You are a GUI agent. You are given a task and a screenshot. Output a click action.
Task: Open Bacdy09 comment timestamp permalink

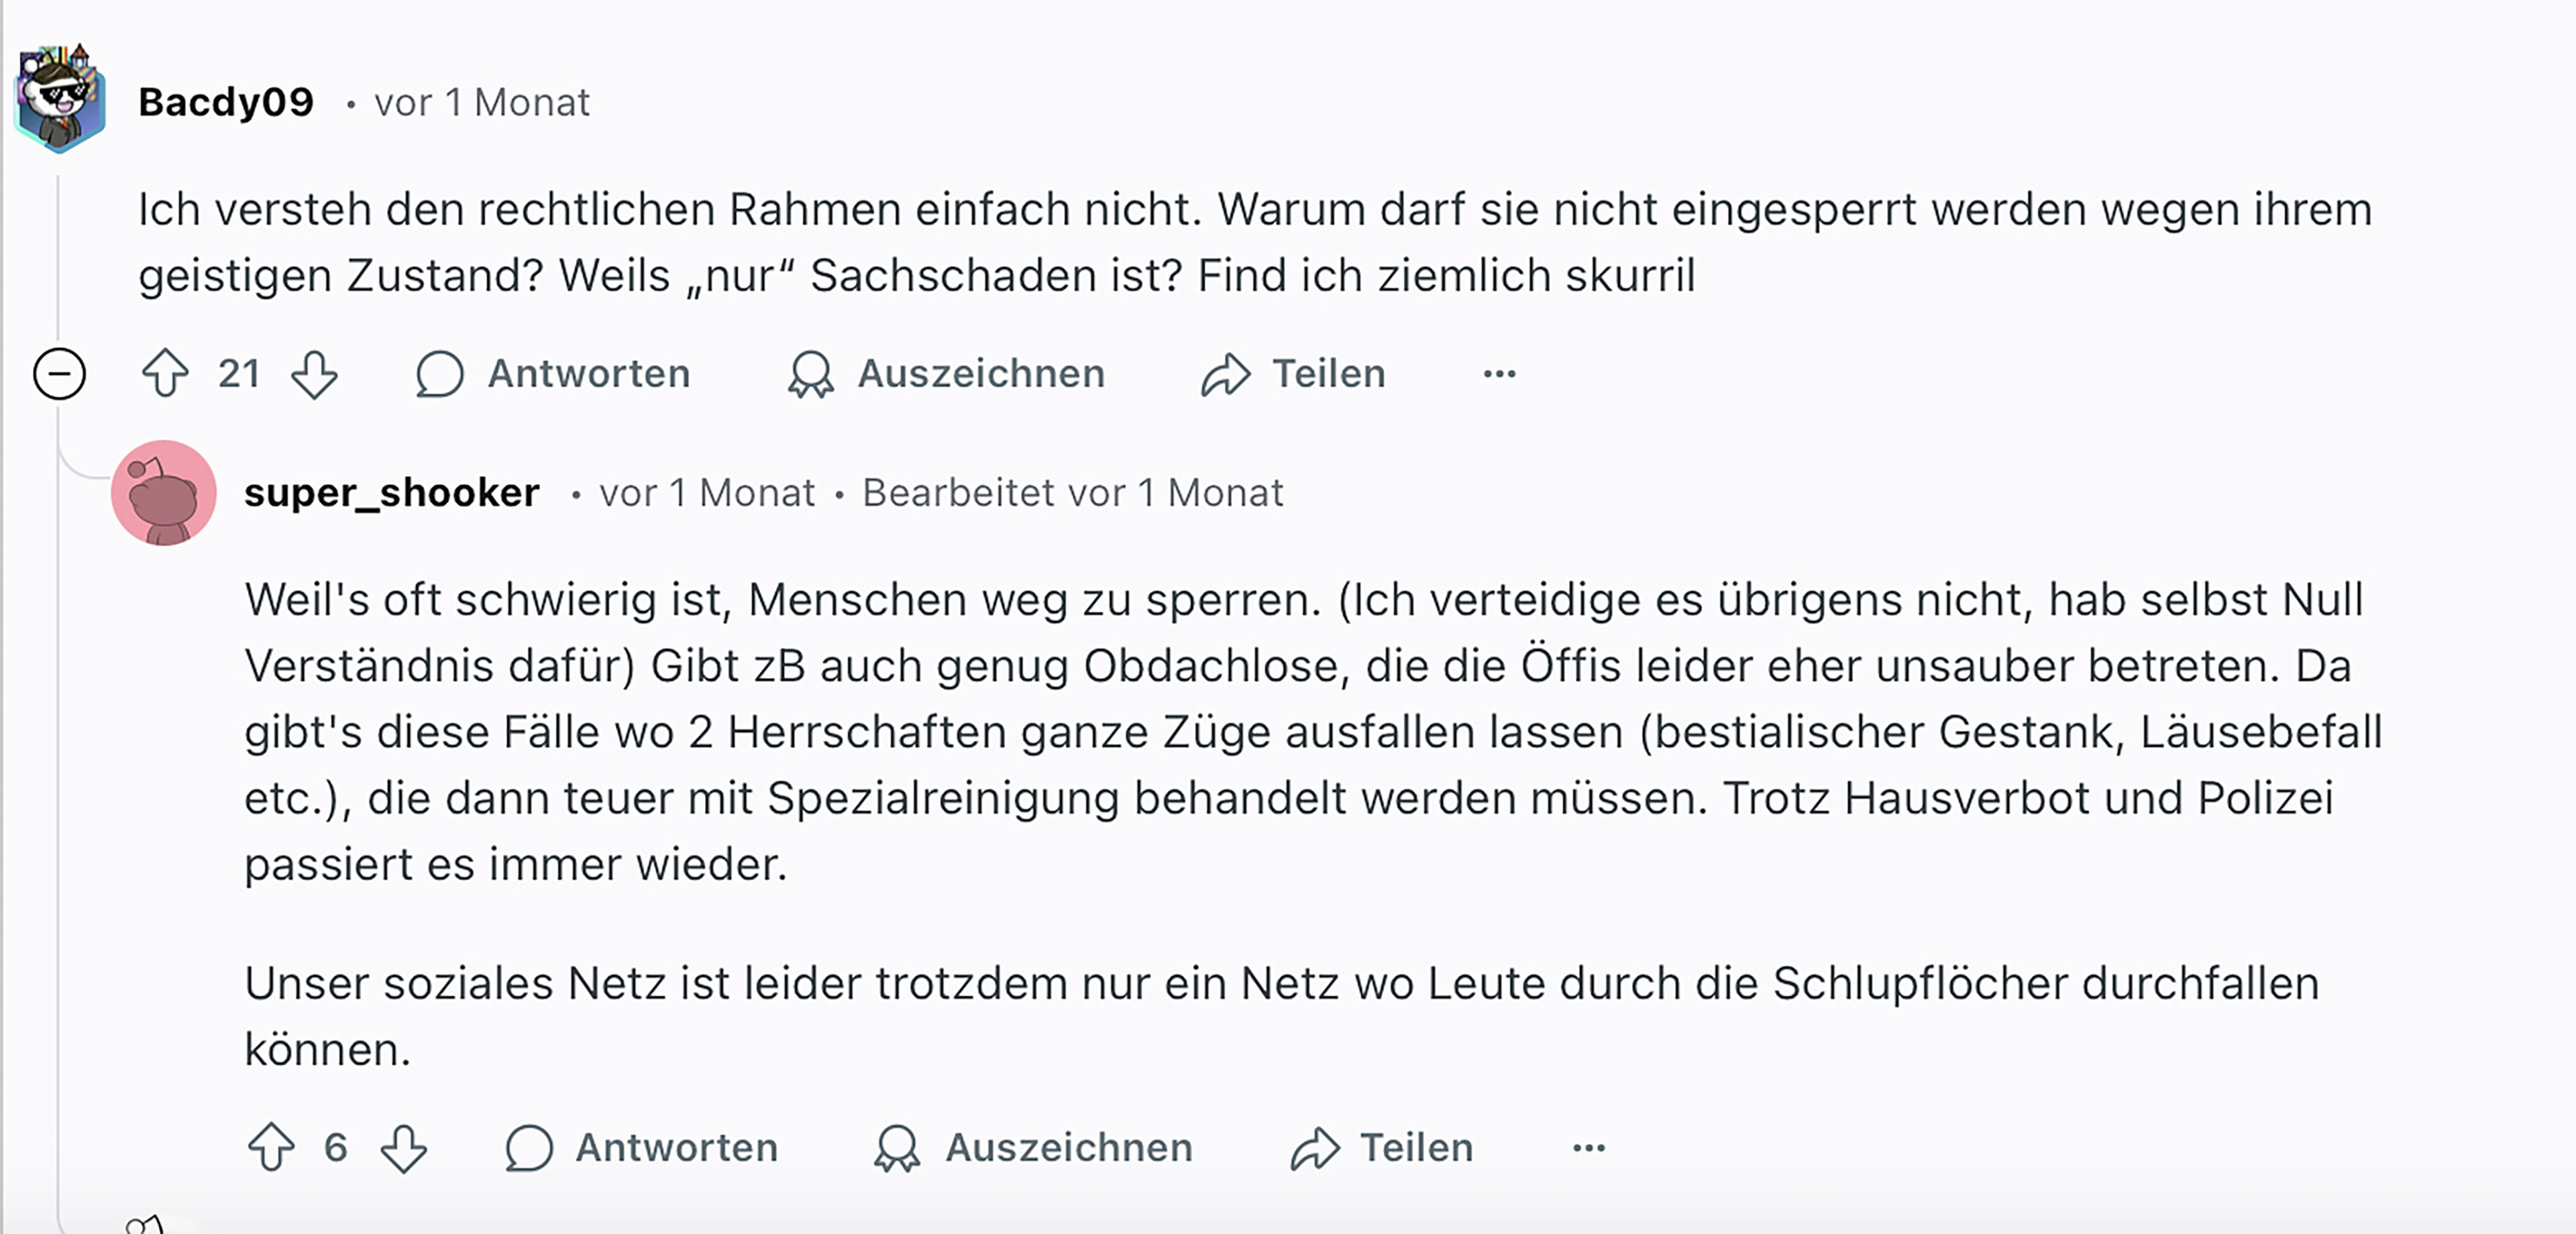[x=482, y=102]
